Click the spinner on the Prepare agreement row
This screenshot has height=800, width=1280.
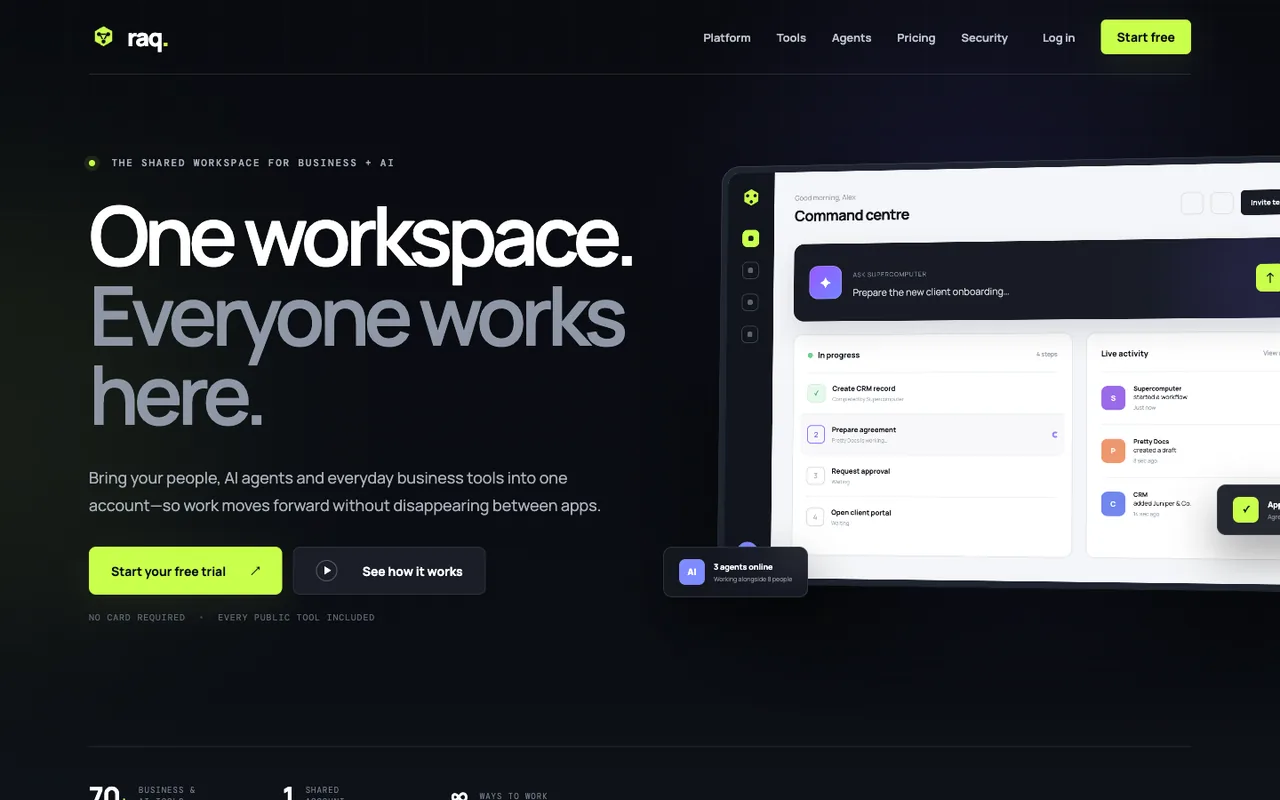1054,435
